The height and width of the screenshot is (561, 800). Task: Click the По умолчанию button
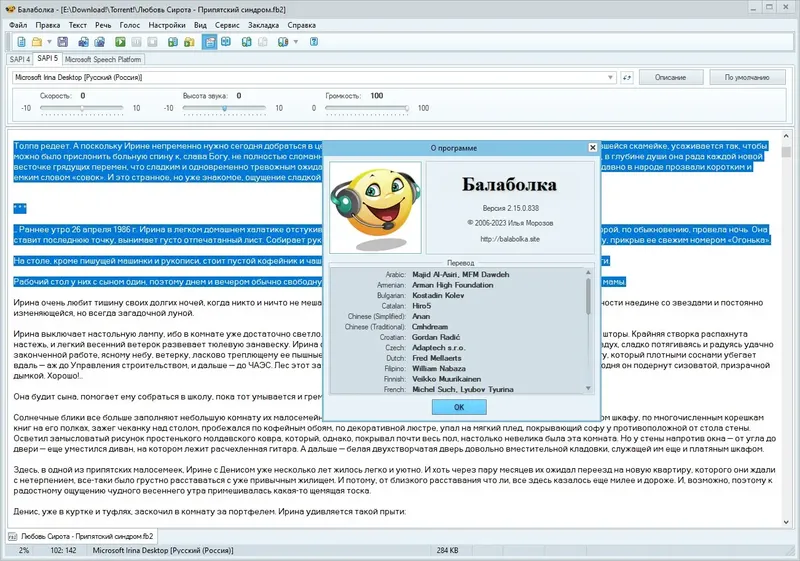tap(747, 78)
